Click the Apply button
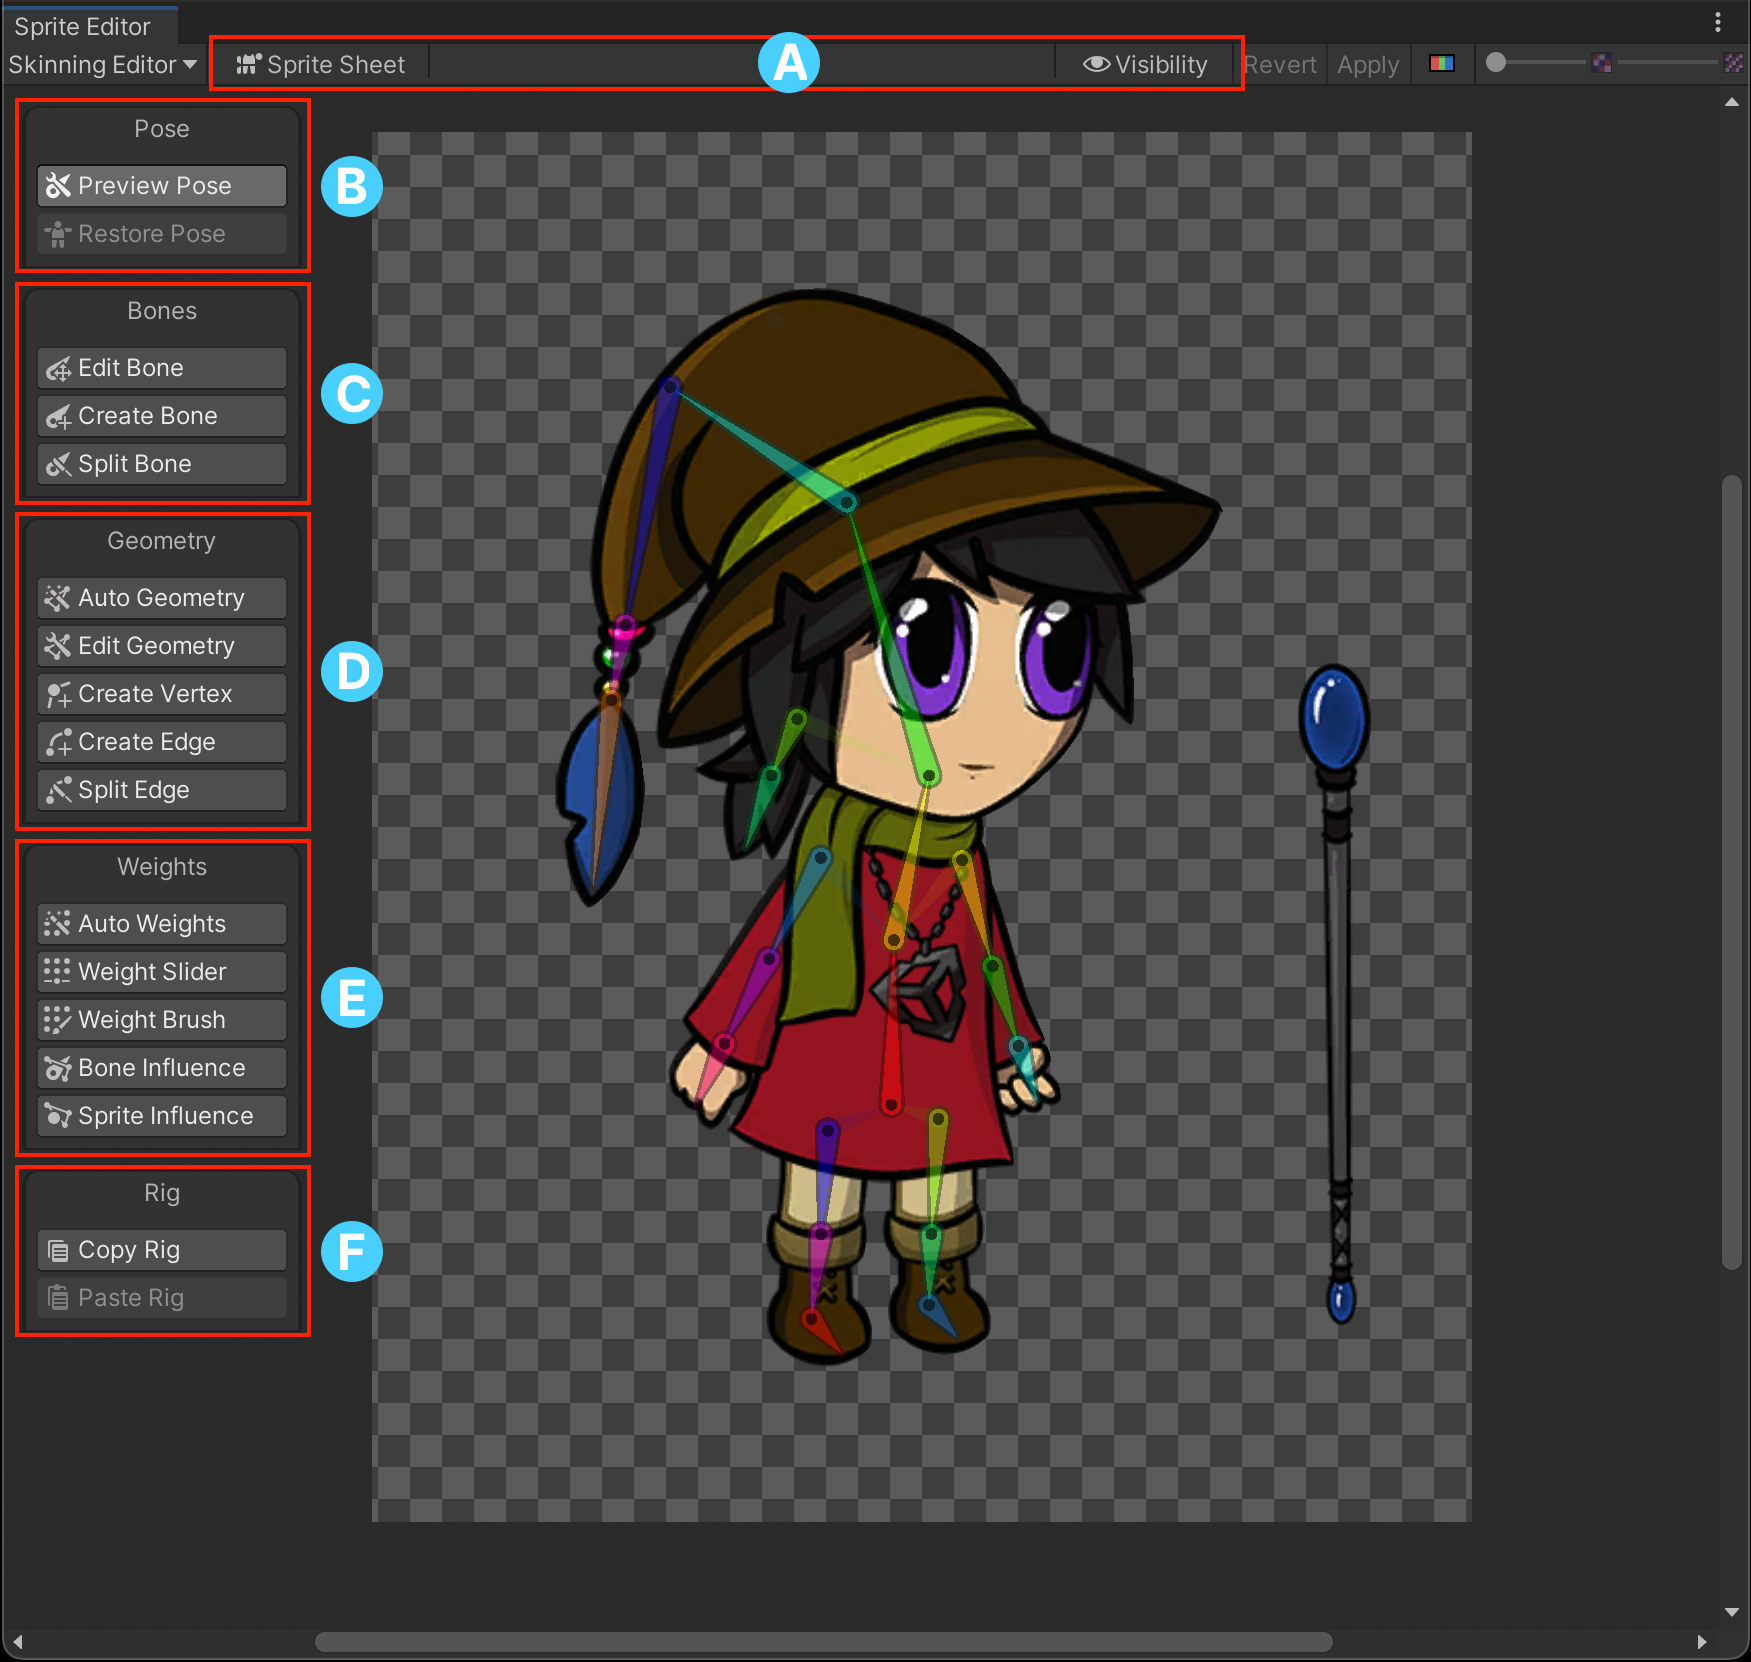The height and width of the screenshot is (1662, 1751). point(1368,65)
